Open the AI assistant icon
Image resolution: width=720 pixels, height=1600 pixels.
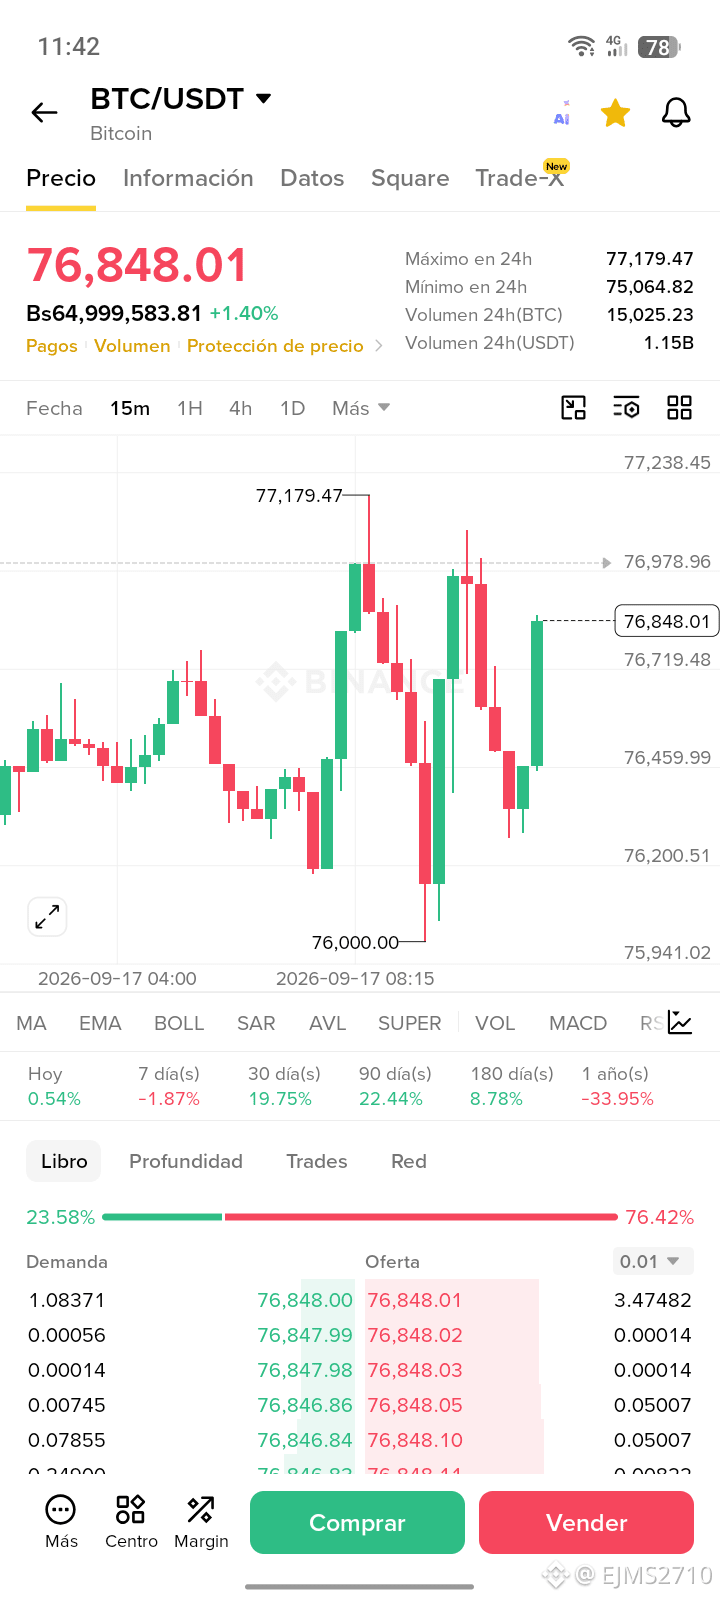click(x=562, y=113)
